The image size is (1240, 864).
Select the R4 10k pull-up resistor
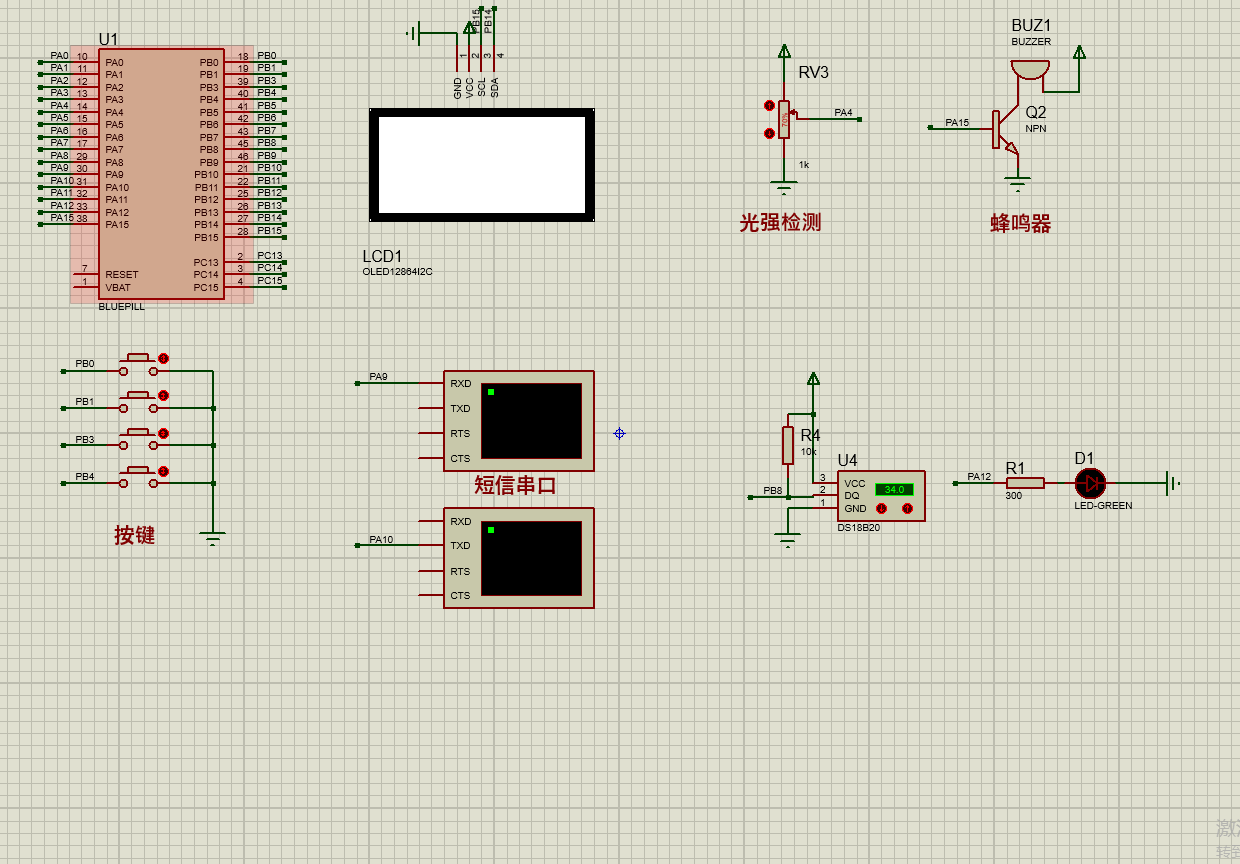788,445
